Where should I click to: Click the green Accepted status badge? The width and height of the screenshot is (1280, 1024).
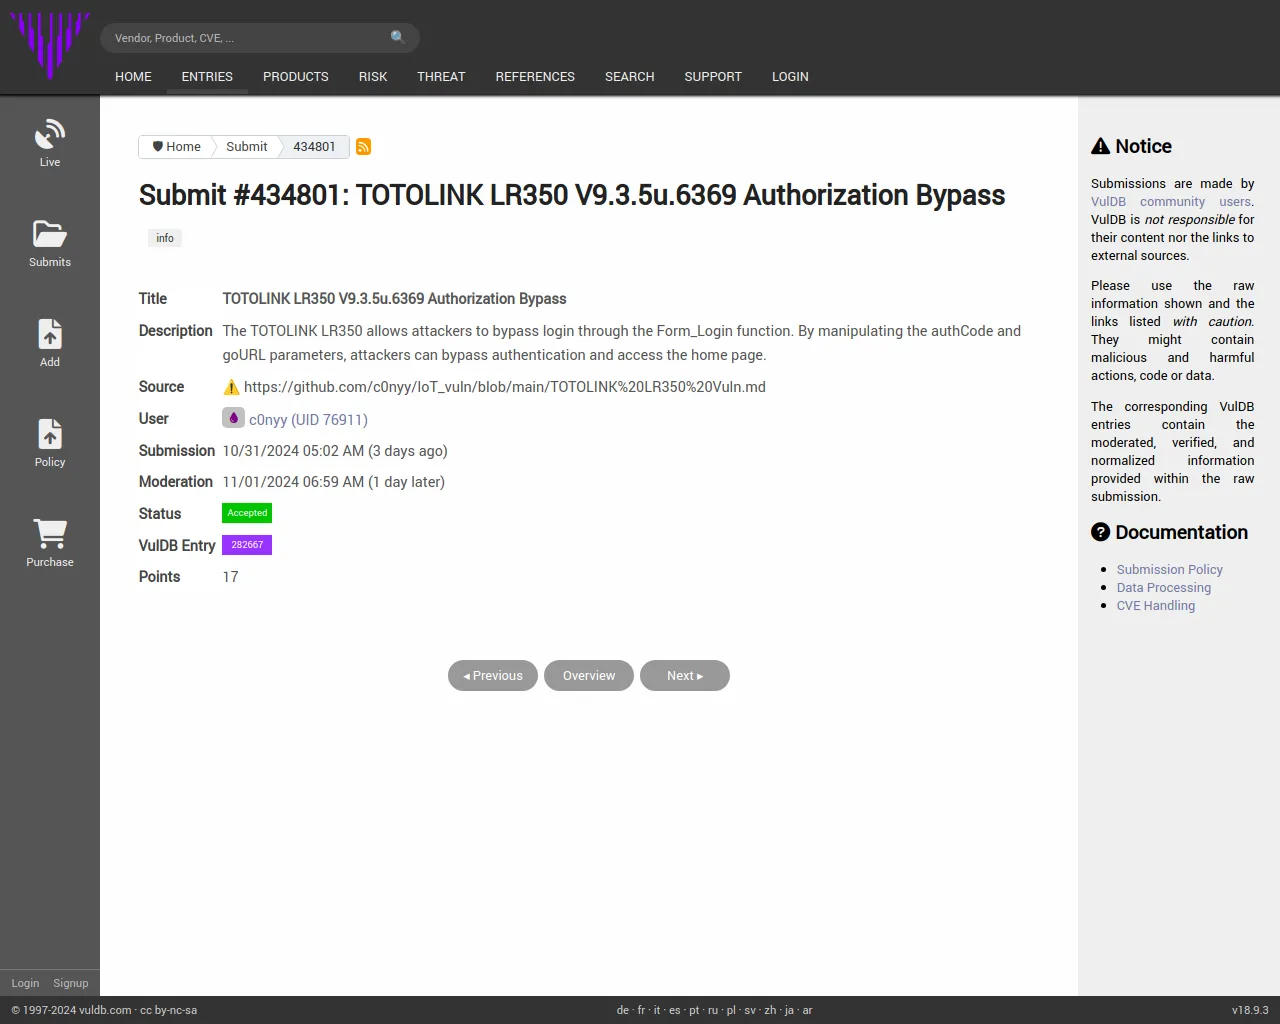click(x=247, y=513)
